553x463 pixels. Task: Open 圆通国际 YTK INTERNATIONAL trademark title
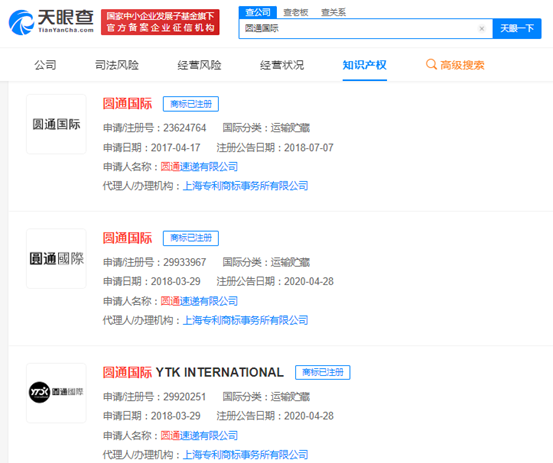193,372
